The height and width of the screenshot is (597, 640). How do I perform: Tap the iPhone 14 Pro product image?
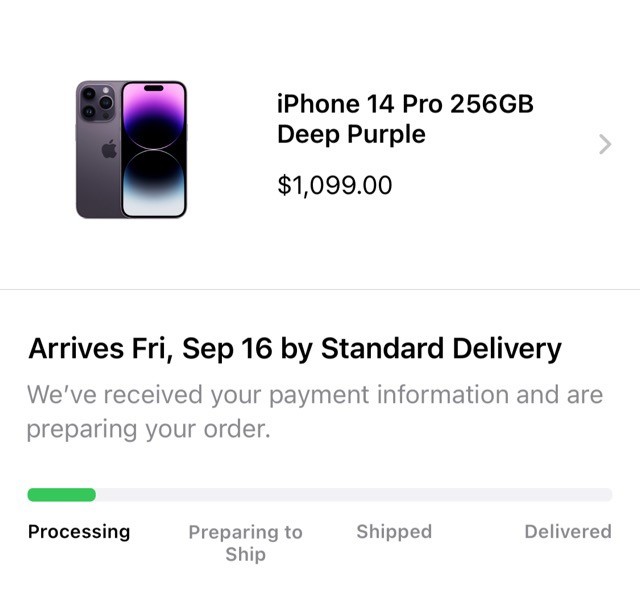[131, 149]
